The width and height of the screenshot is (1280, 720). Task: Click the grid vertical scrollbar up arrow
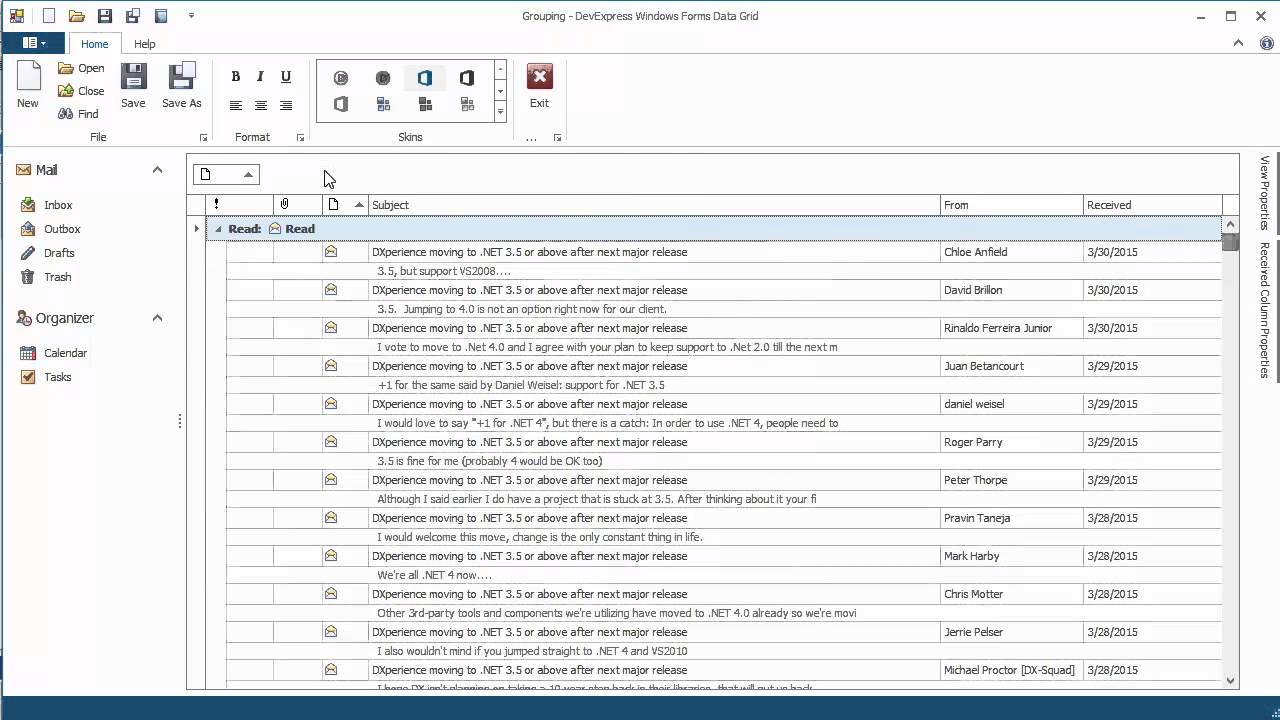(1230, 224)
